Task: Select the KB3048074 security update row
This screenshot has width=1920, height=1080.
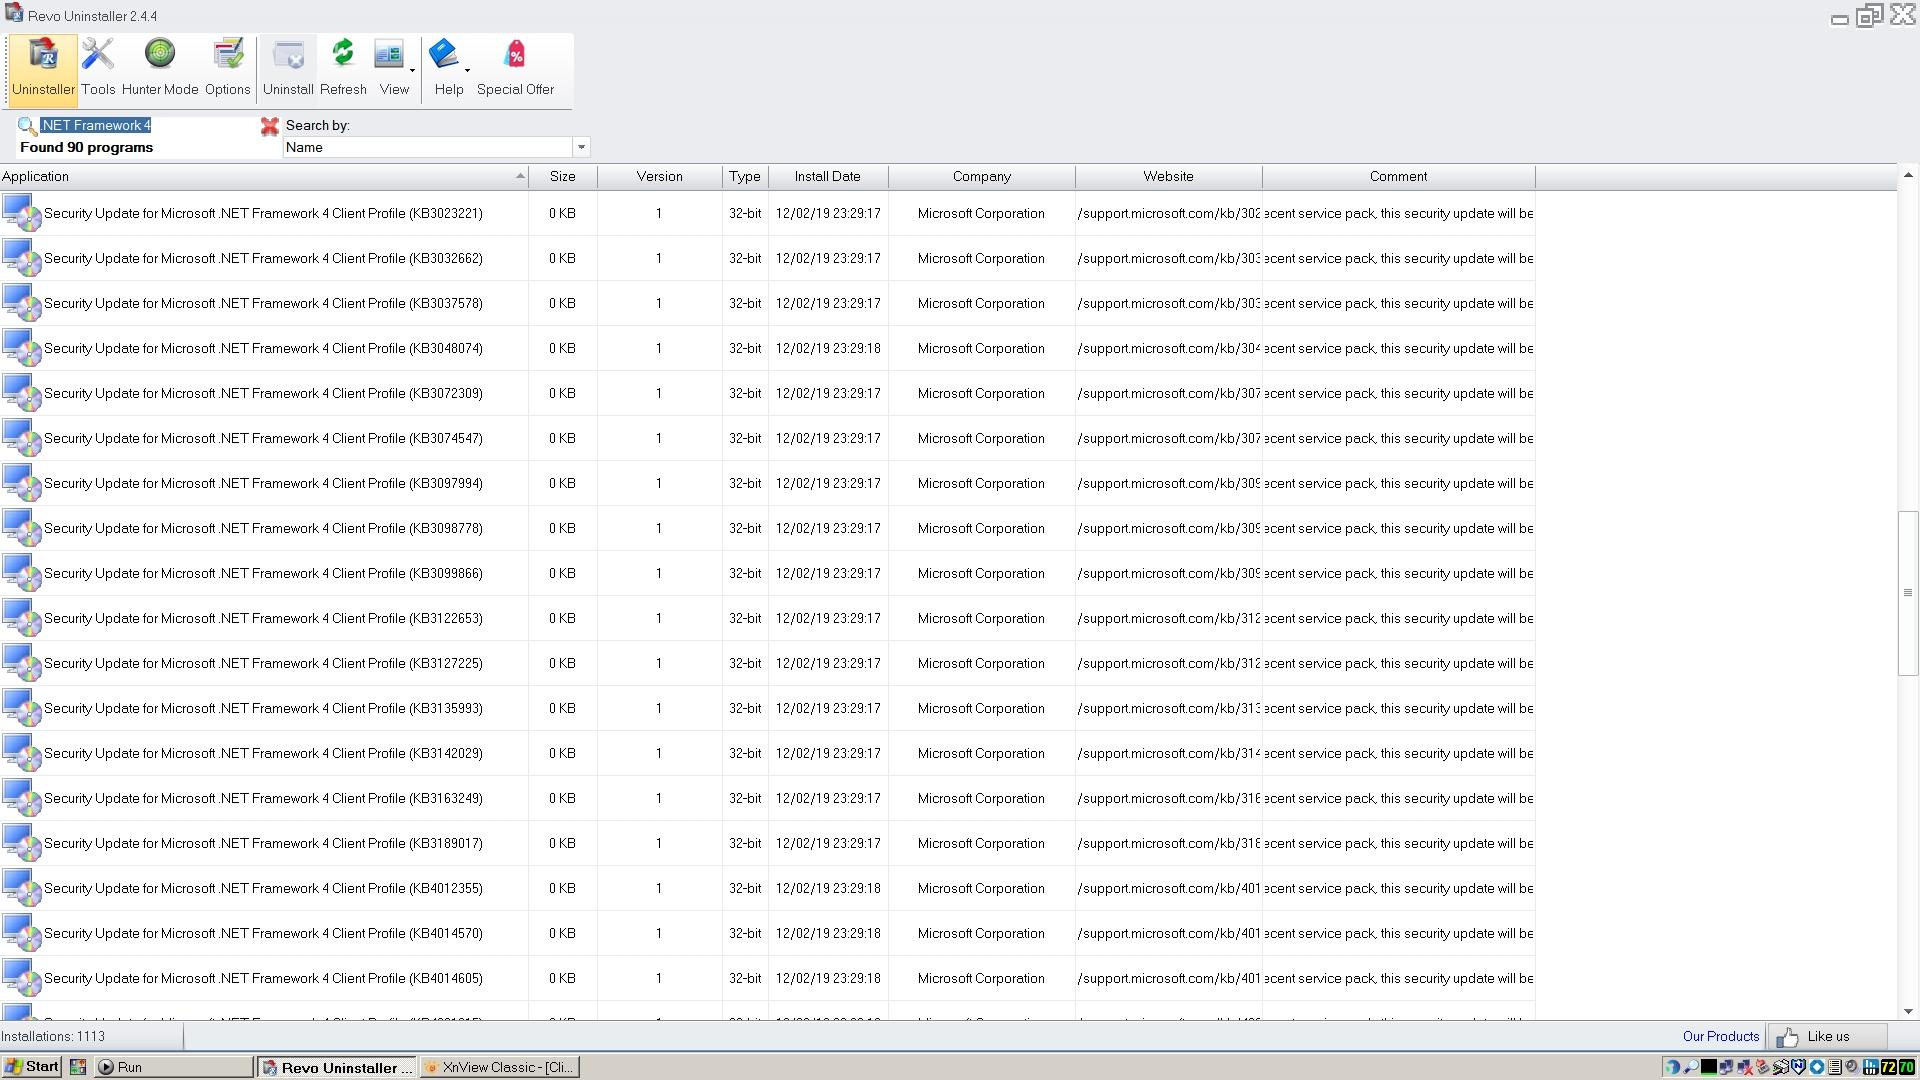Action: click(263, 349)
